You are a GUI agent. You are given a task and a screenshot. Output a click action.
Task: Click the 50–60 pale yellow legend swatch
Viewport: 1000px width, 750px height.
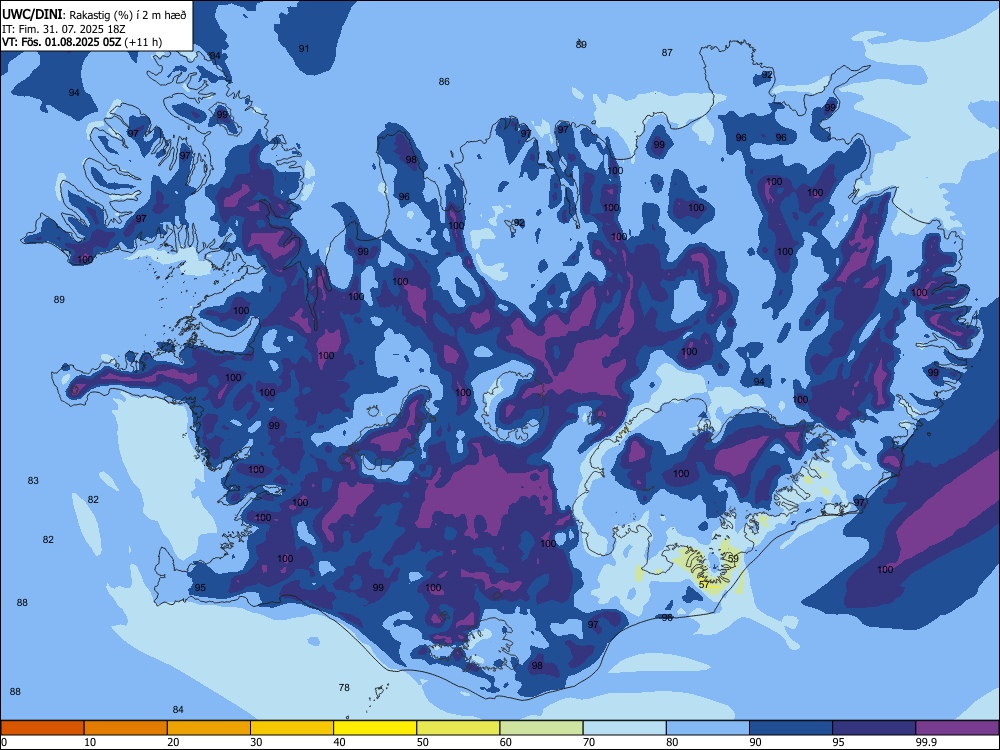(x=459, y=728)
